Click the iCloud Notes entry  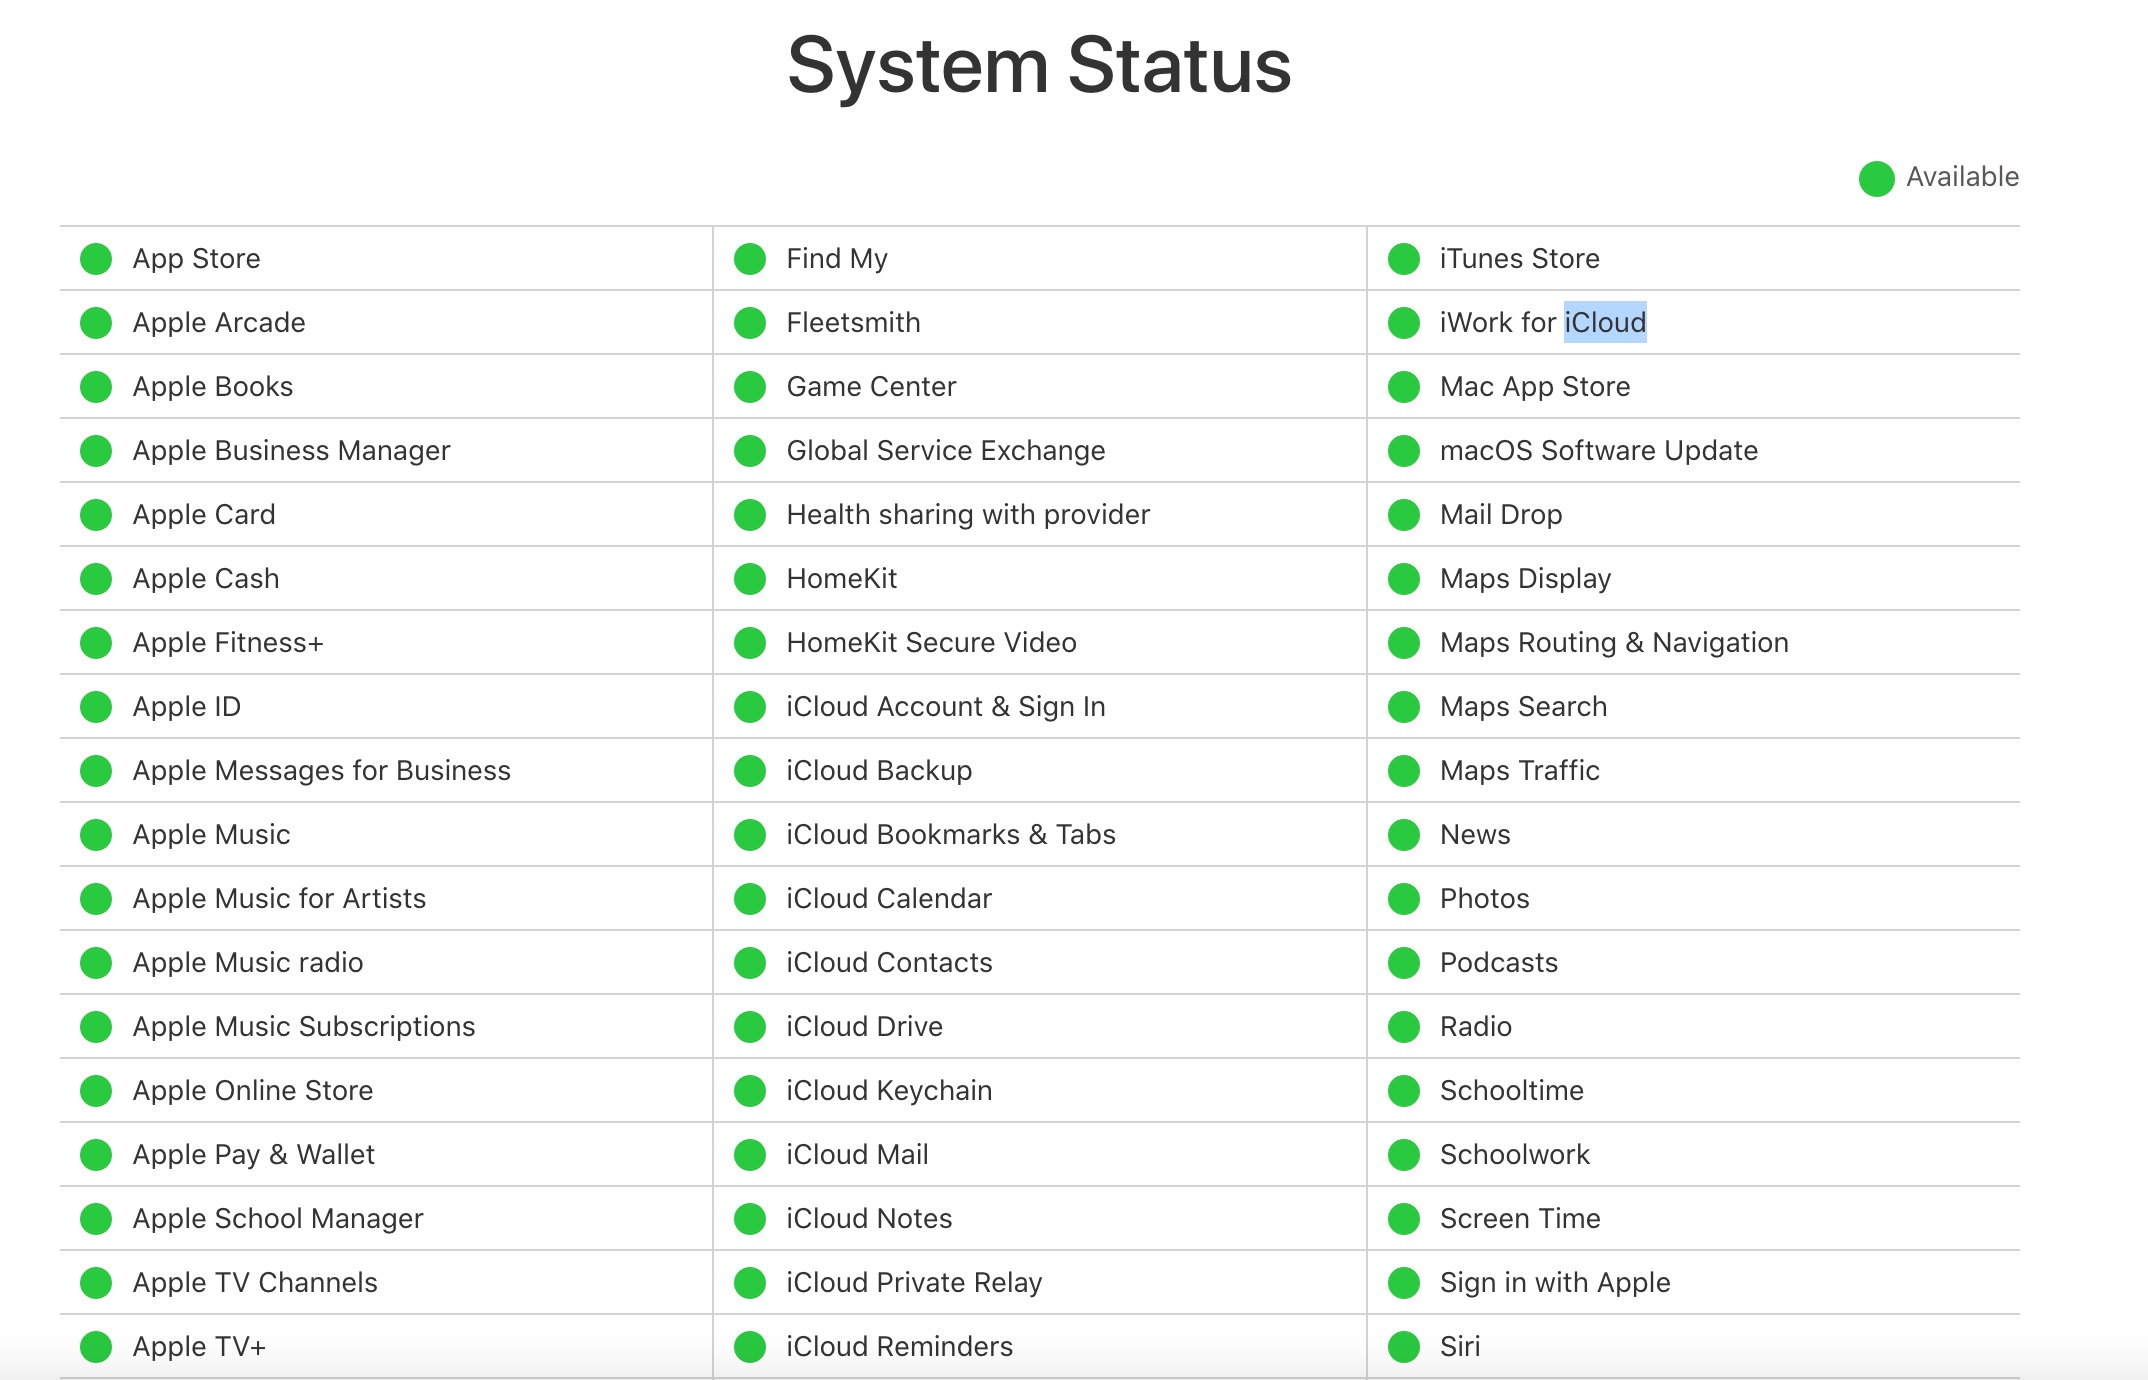tap(870, 1219)
